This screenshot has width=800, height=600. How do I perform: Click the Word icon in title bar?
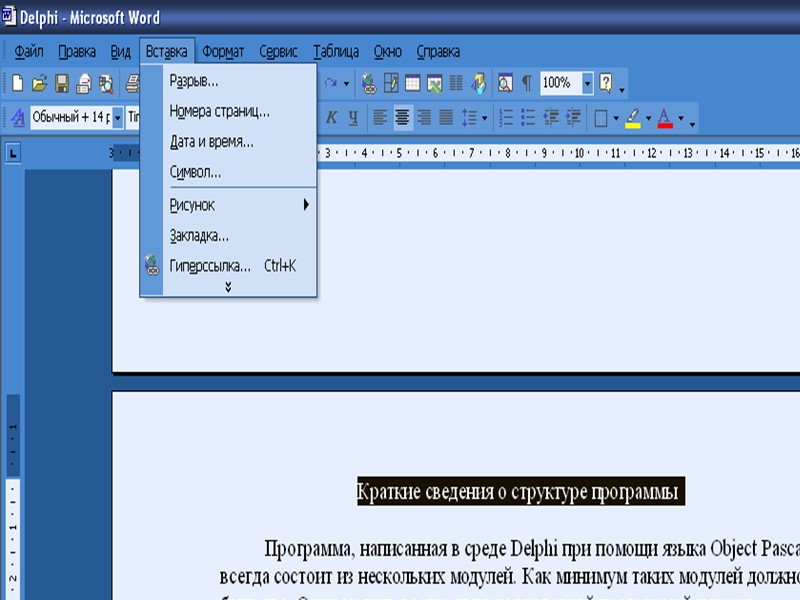click(x=9, y=16)
